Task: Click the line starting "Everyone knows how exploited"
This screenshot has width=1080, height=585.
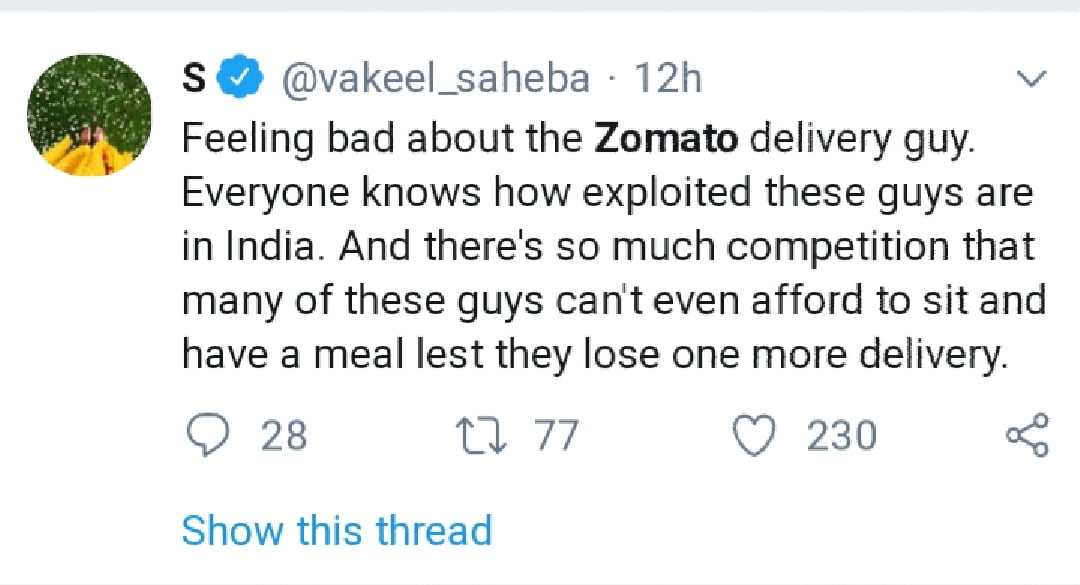Action: coord(607,192)
